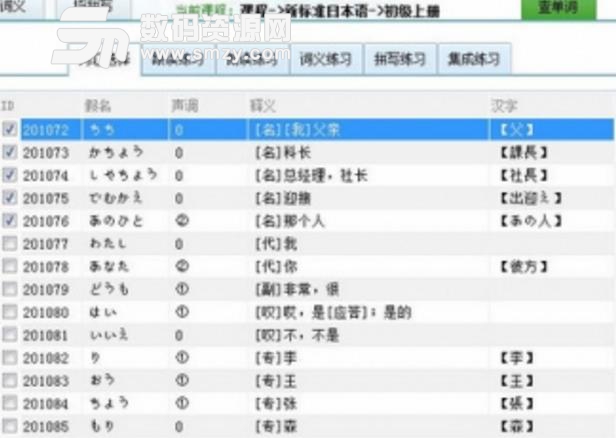Click the kanji cell 【社長】

524,175
